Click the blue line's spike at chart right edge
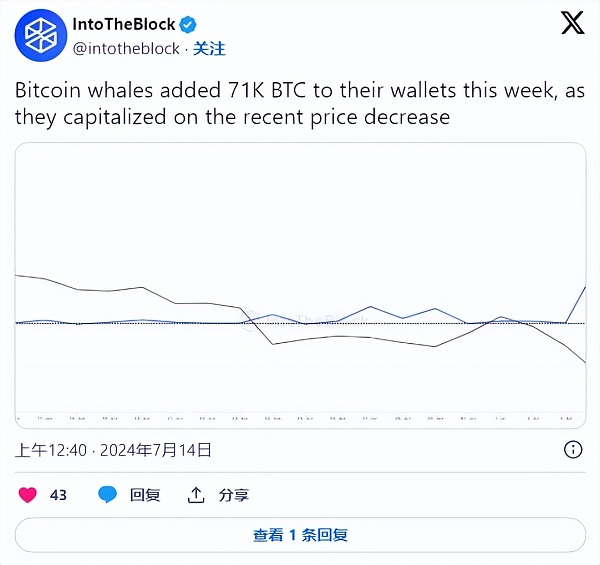The height and width of the screenshot is (565, 600). (584, 289)
